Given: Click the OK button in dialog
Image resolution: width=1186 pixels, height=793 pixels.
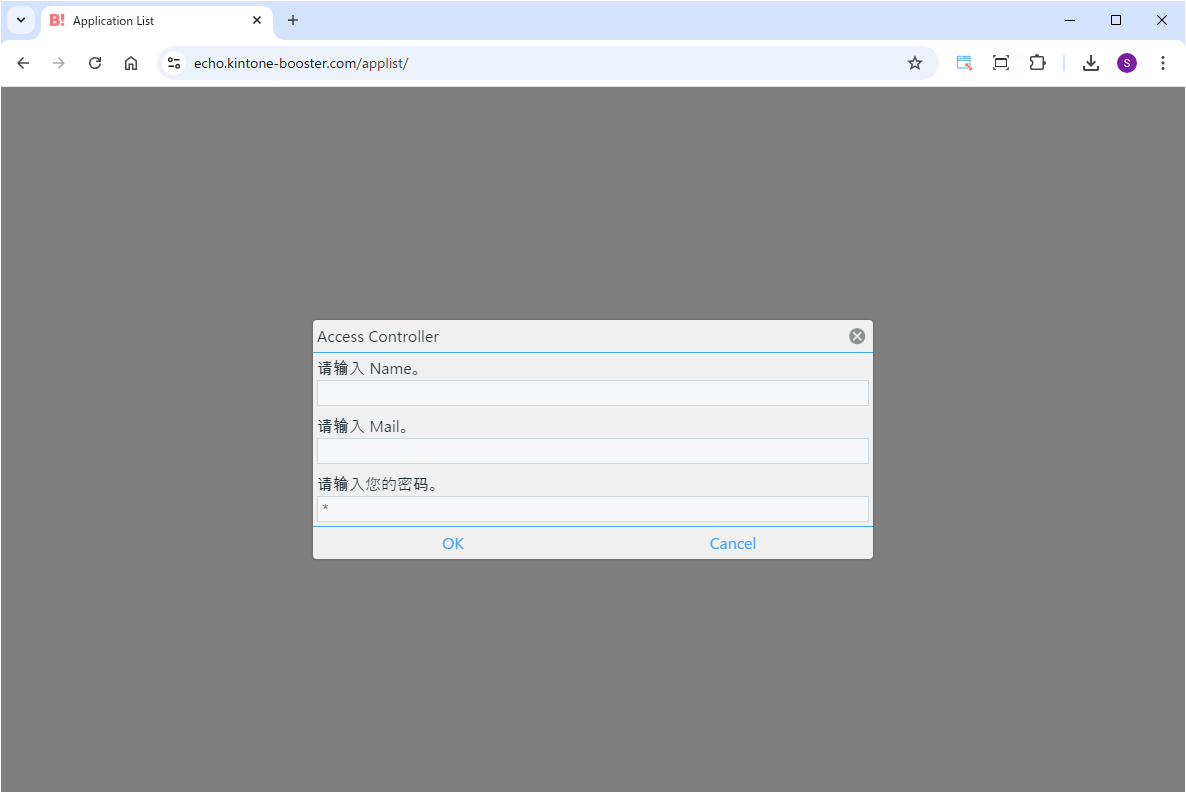Looking at the screenshot, I should click(x=453, y=543).
